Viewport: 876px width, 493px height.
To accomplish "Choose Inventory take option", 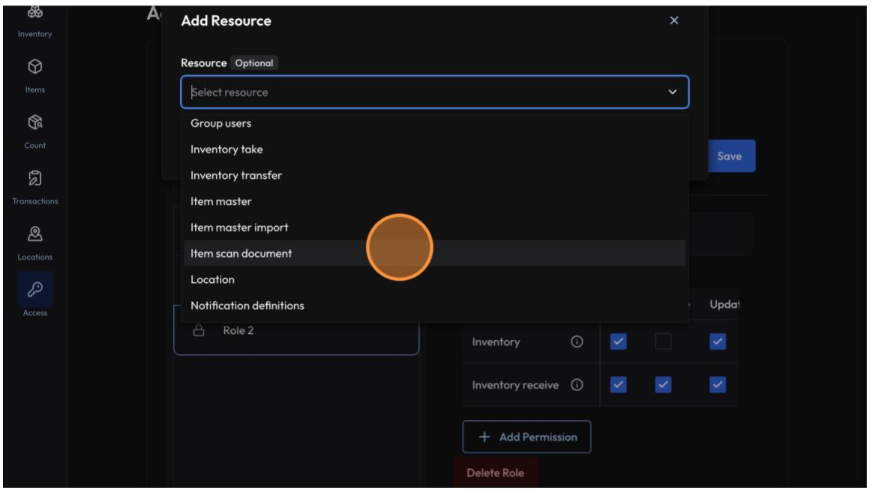I will tap(434, 149).
